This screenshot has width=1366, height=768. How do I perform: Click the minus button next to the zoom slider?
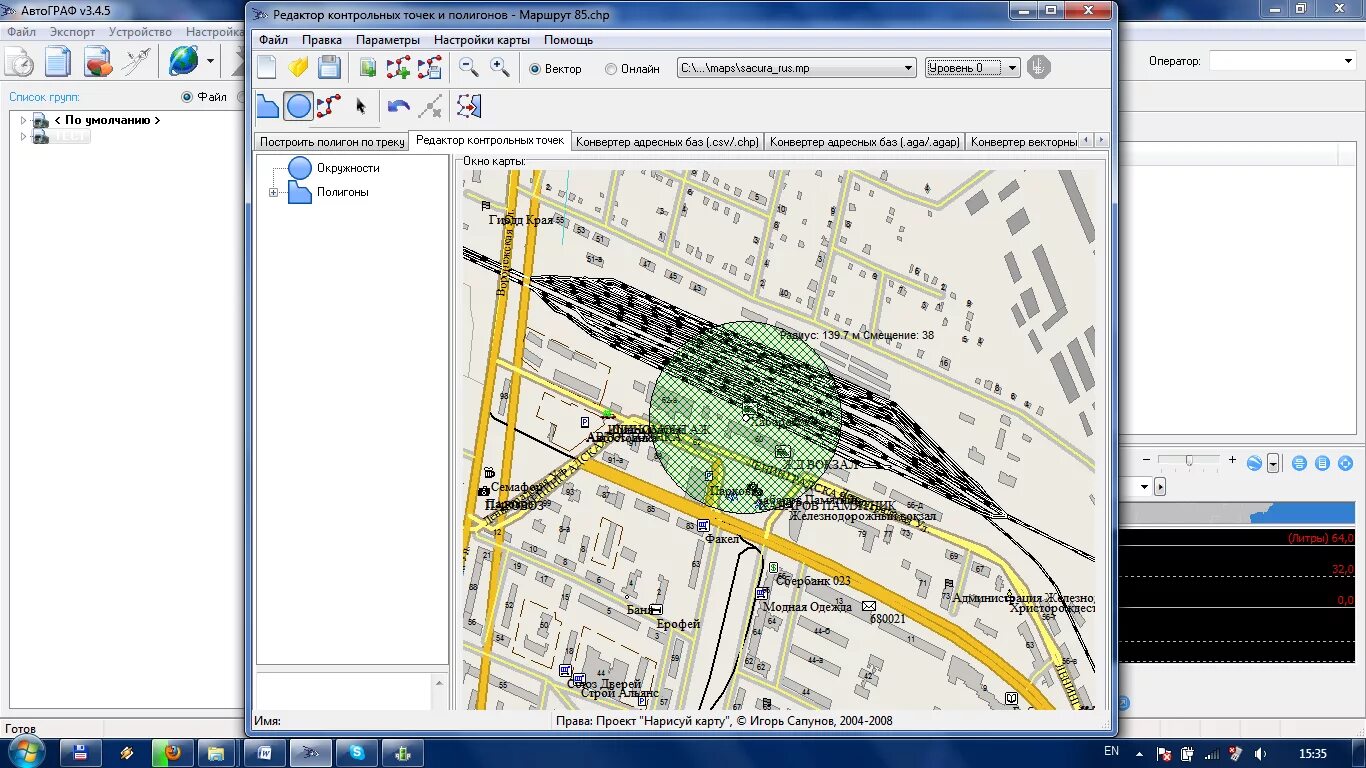click(1148, 460)
